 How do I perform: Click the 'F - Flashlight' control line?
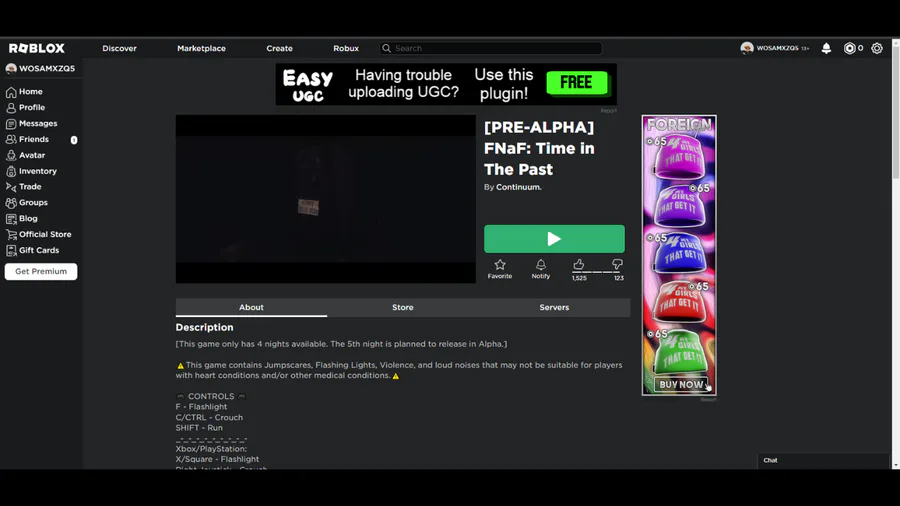tap(201, 407)
